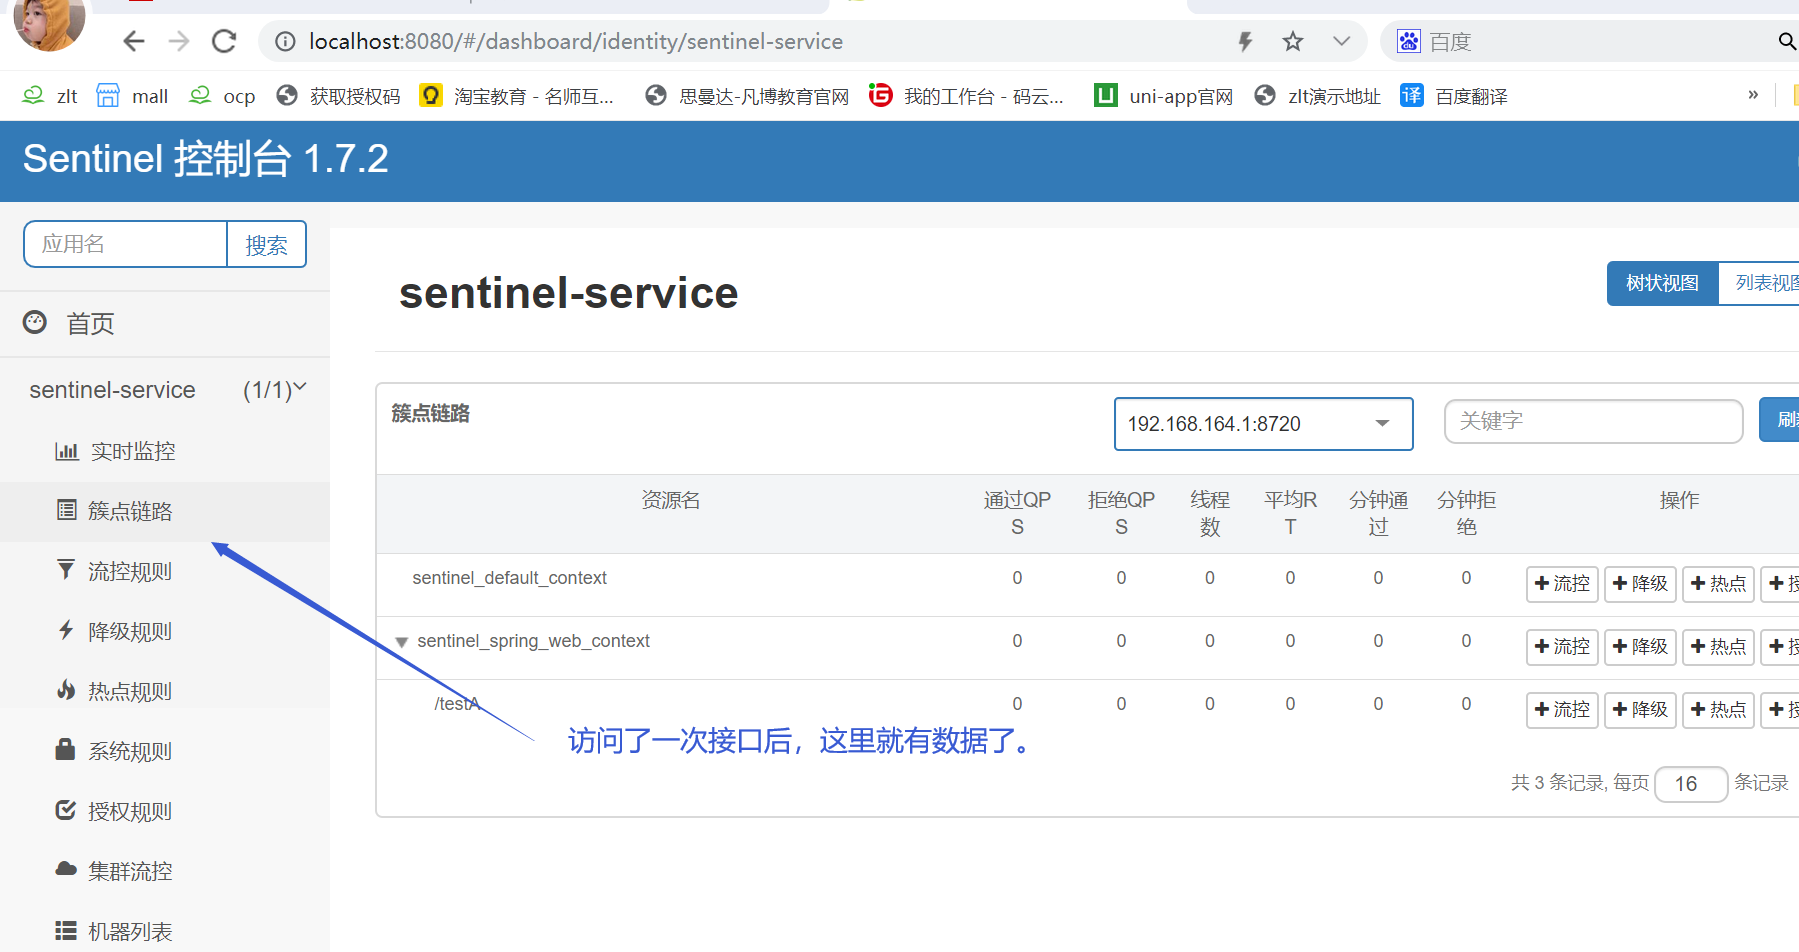Viewport: 1799px width, 952px height.
Task: Collapse the sentinel_spring_web_context tree node
Action: point(401,641)
